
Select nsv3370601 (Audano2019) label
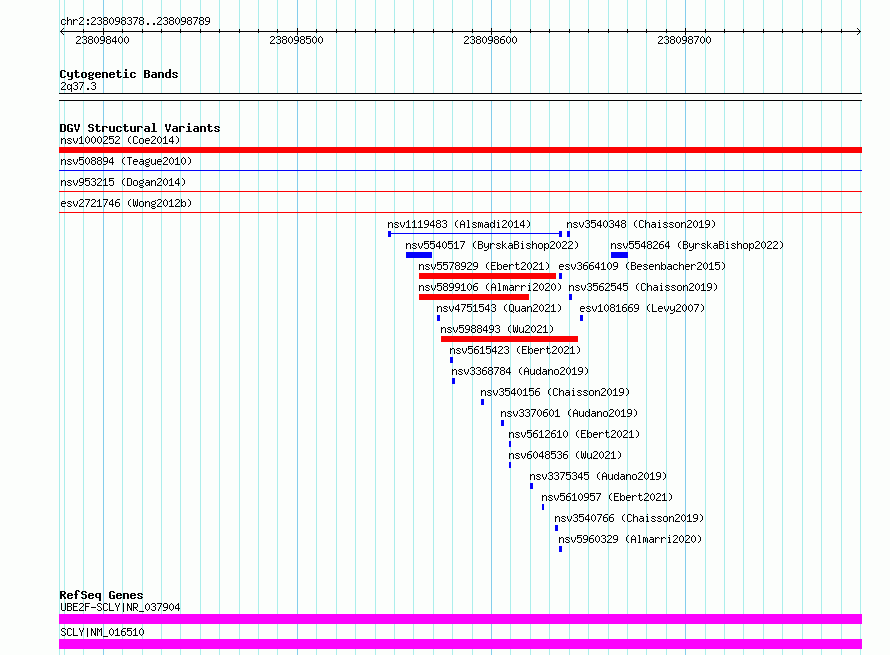tap(569, 413)
